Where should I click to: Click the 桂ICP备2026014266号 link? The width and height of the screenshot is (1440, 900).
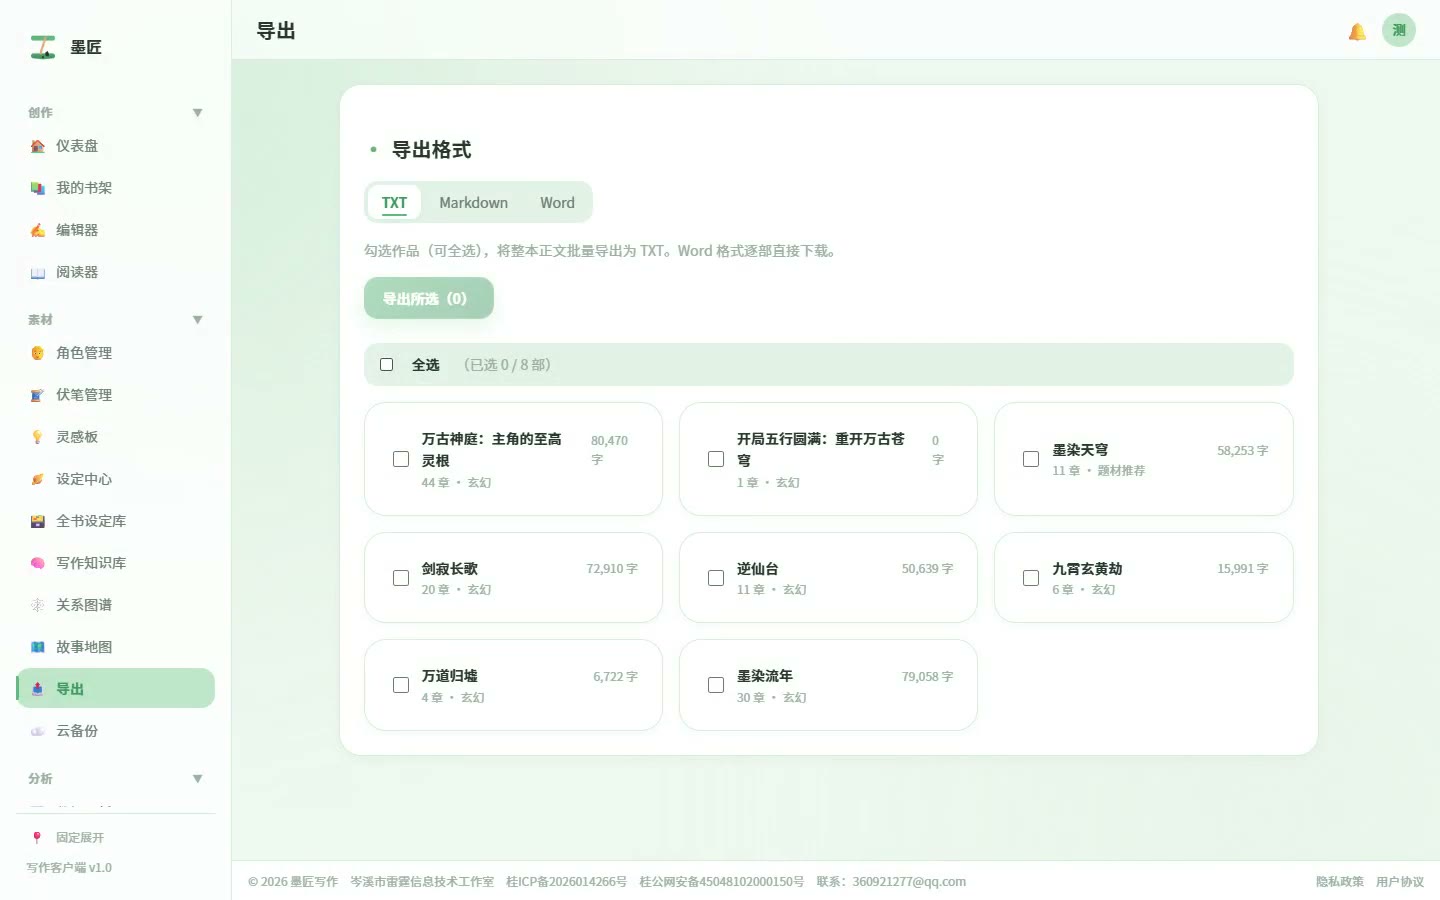tap(566, 882)
